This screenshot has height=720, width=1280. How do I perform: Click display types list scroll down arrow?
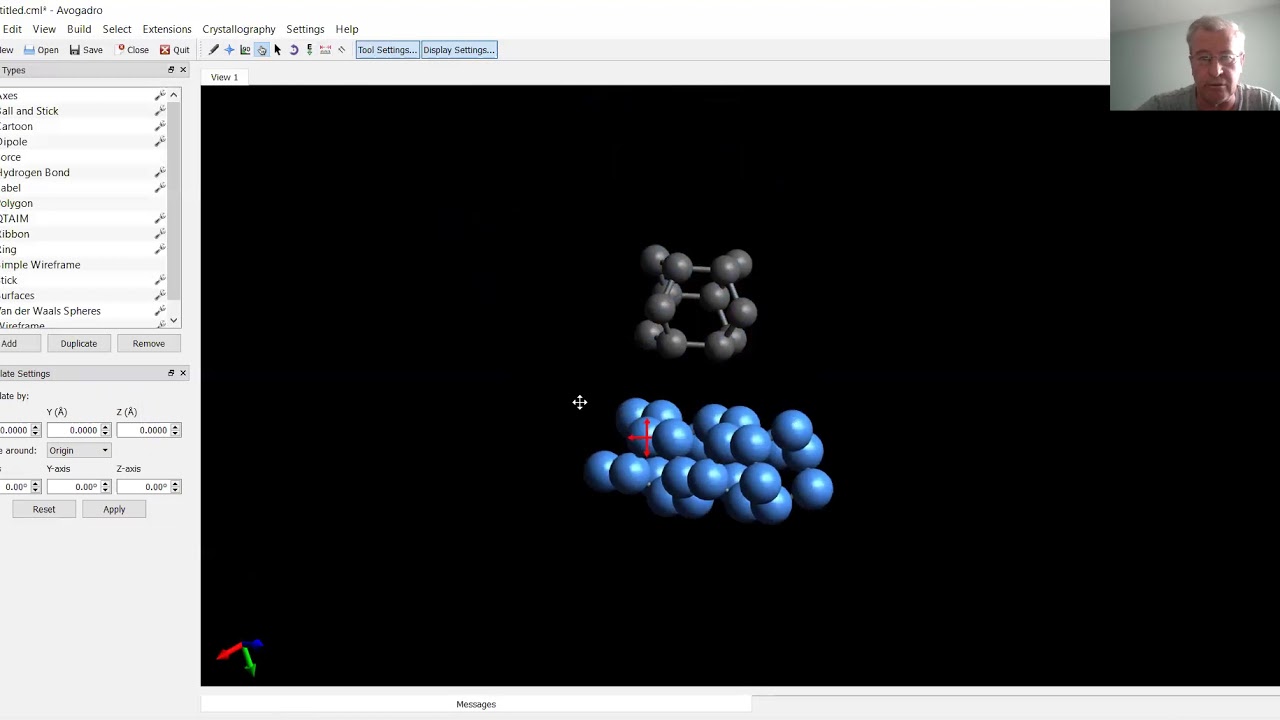coord(174,320)
